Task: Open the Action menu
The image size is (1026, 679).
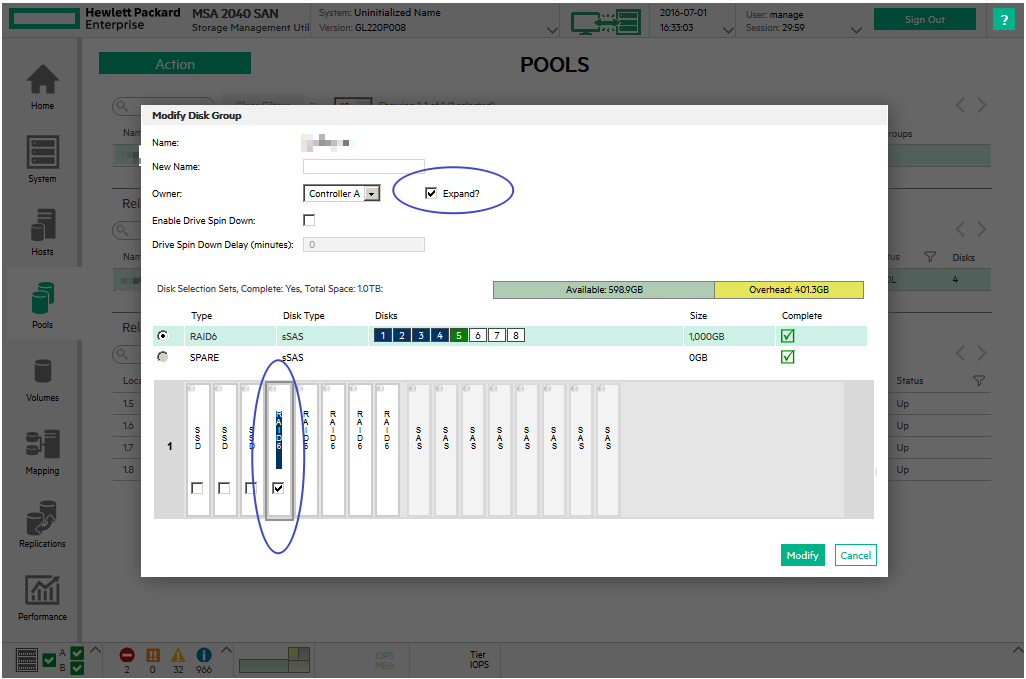Action: pos(175,63)
